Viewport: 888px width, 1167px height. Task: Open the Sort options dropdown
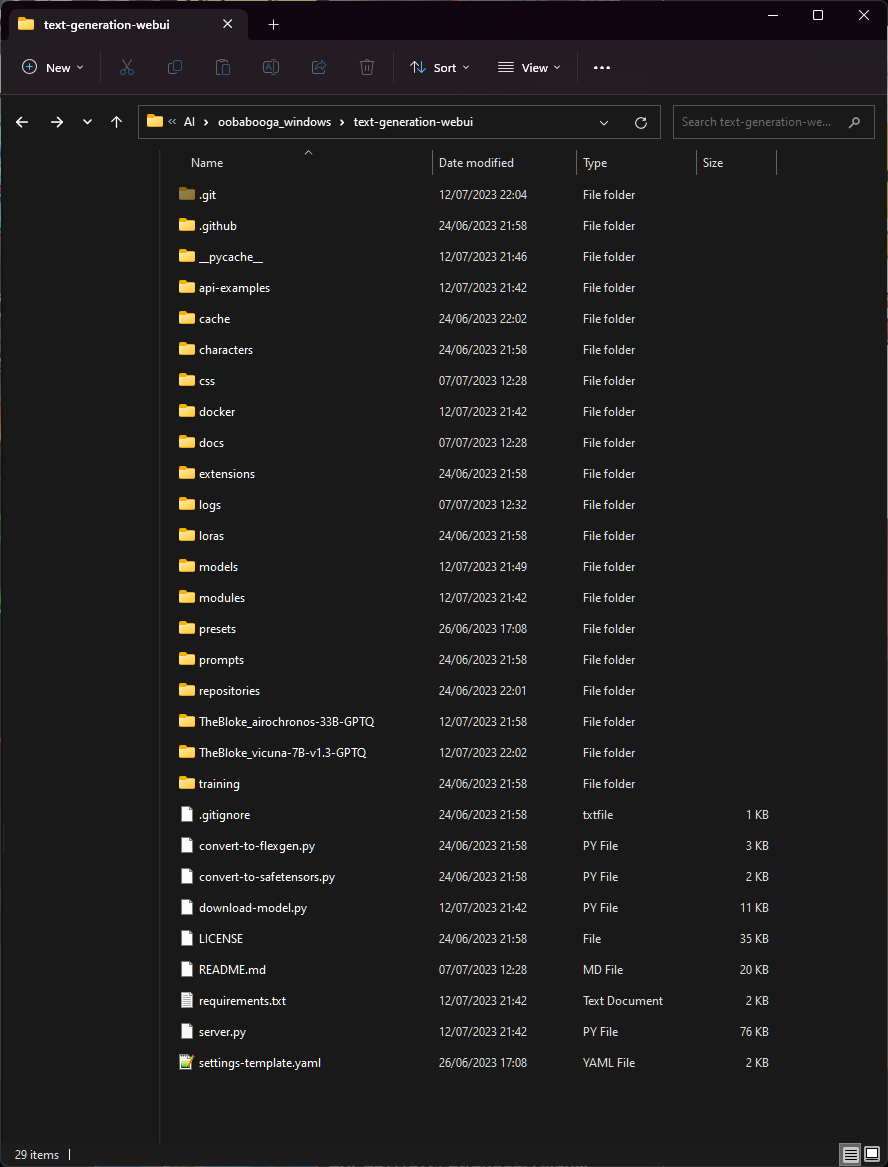click(441, 67)
